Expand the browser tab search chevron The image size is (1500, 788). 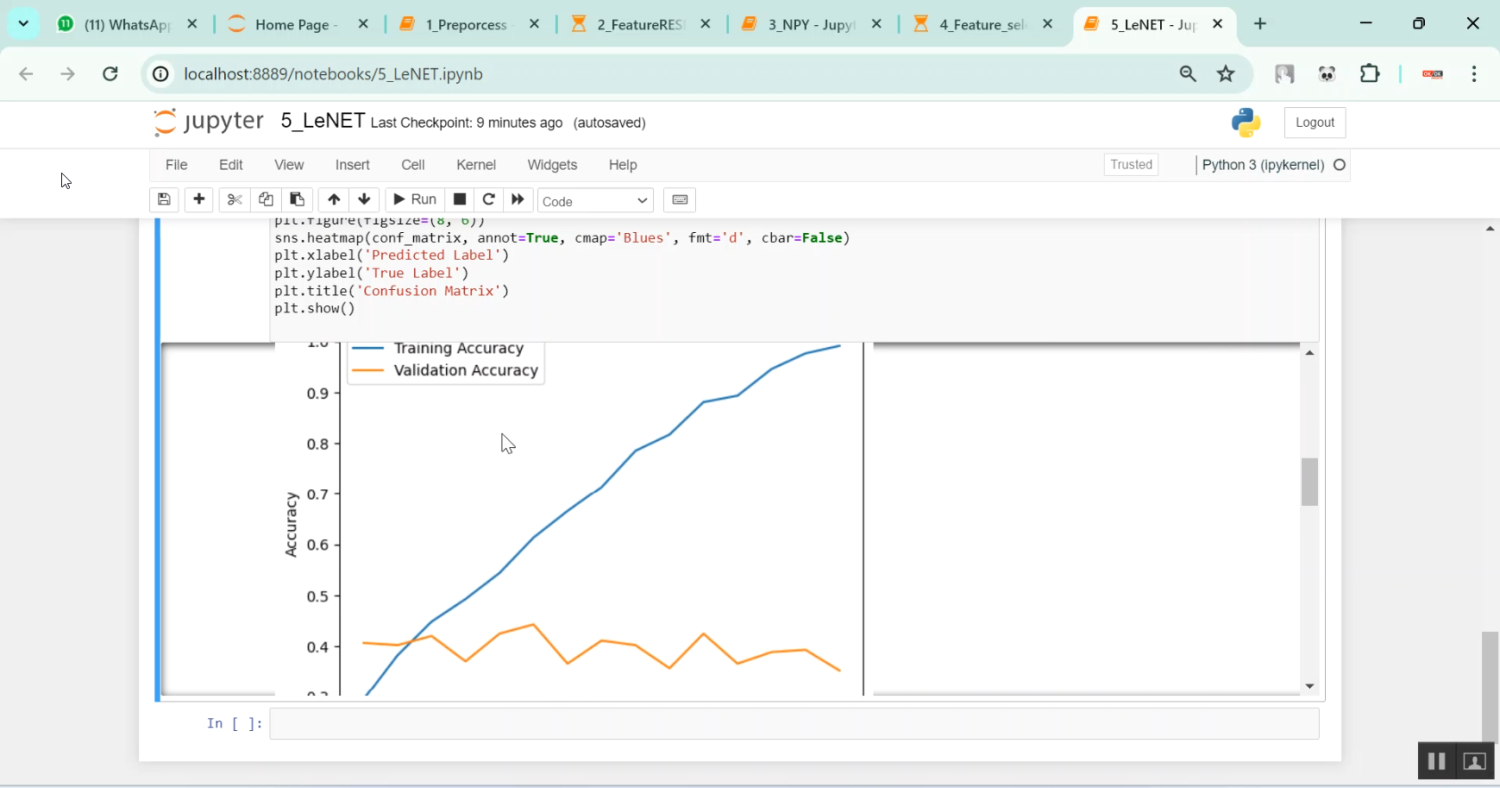[x=23, y=24]
